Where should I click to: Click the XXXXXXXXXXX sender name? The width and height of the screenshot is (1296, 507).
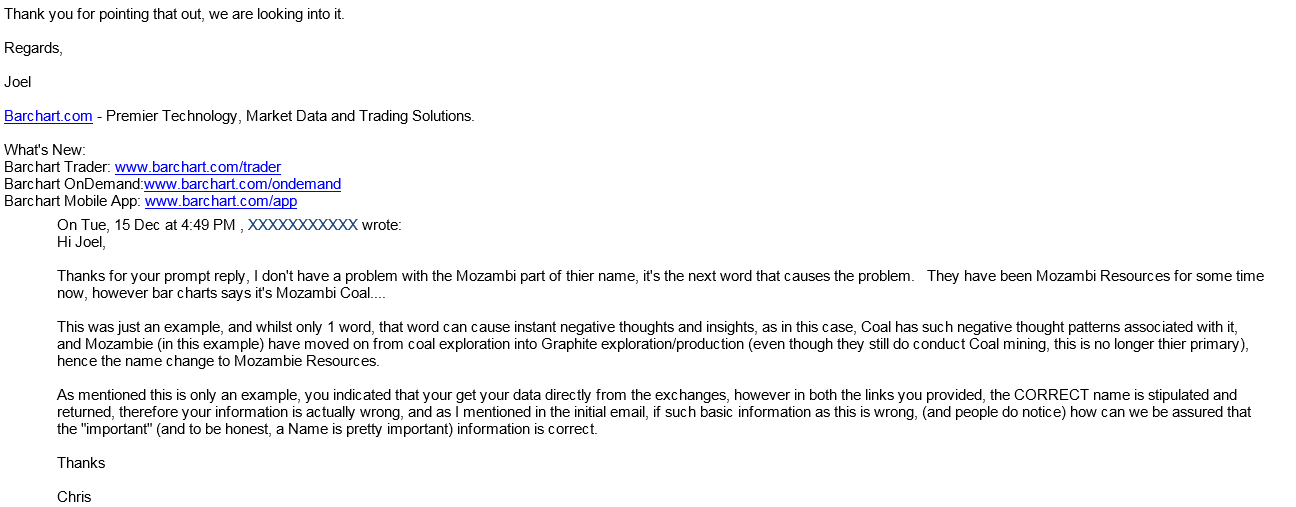pyautogui.click(x=303, y=225)
